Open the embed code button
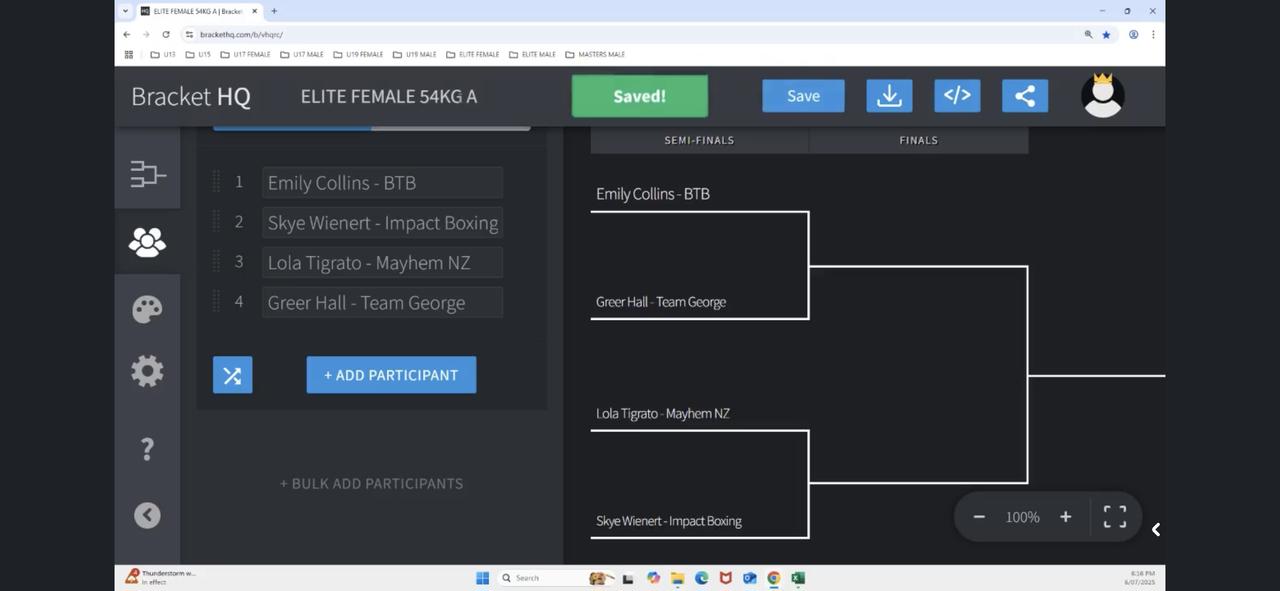Viewport: 1280px width, 591px height. 957,96
